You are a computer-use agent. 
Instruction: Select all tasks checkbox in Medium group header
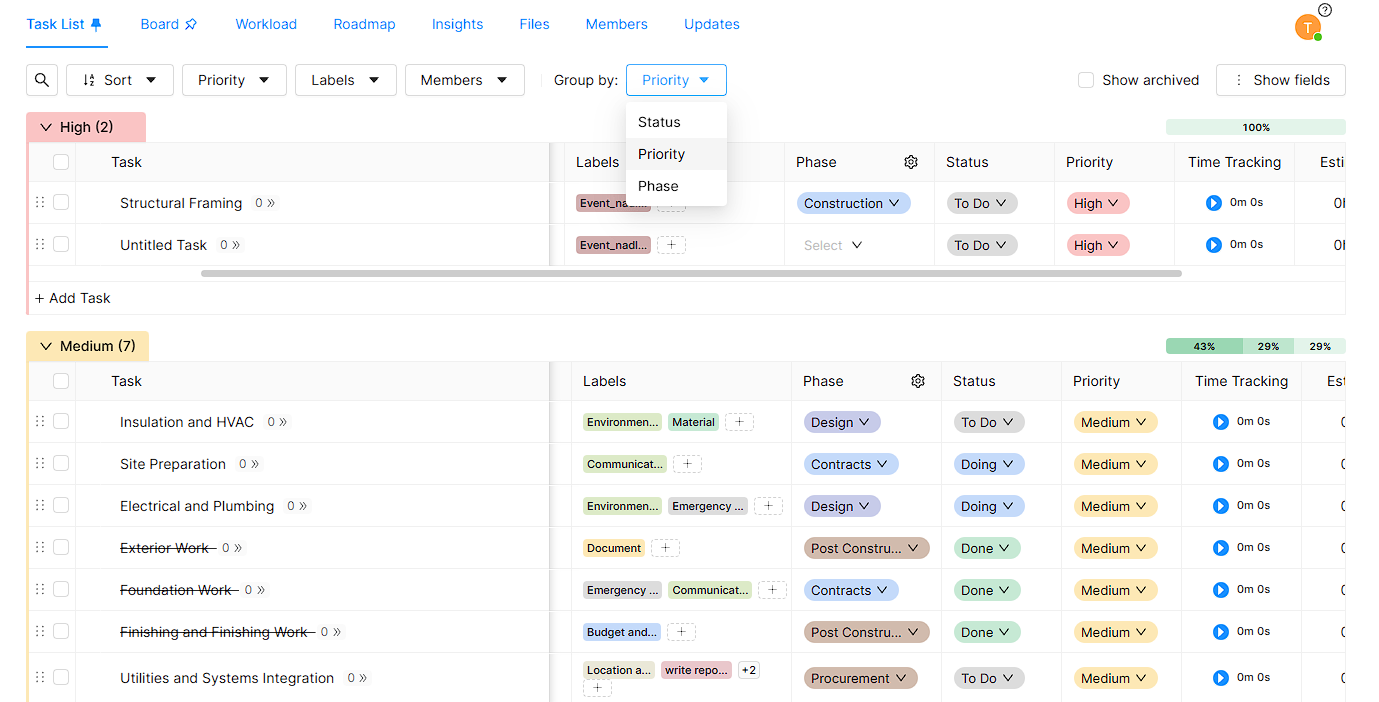pos(61,381)
